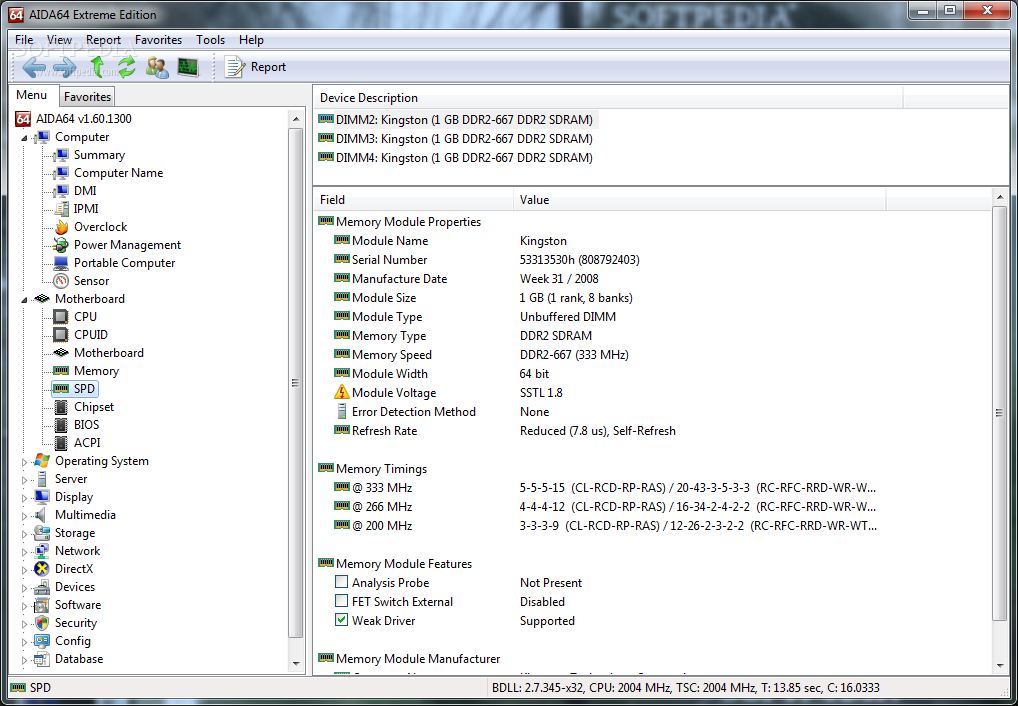Click the BIOS icon
The image size is (1018, 706).
click(x=60, y=425)
